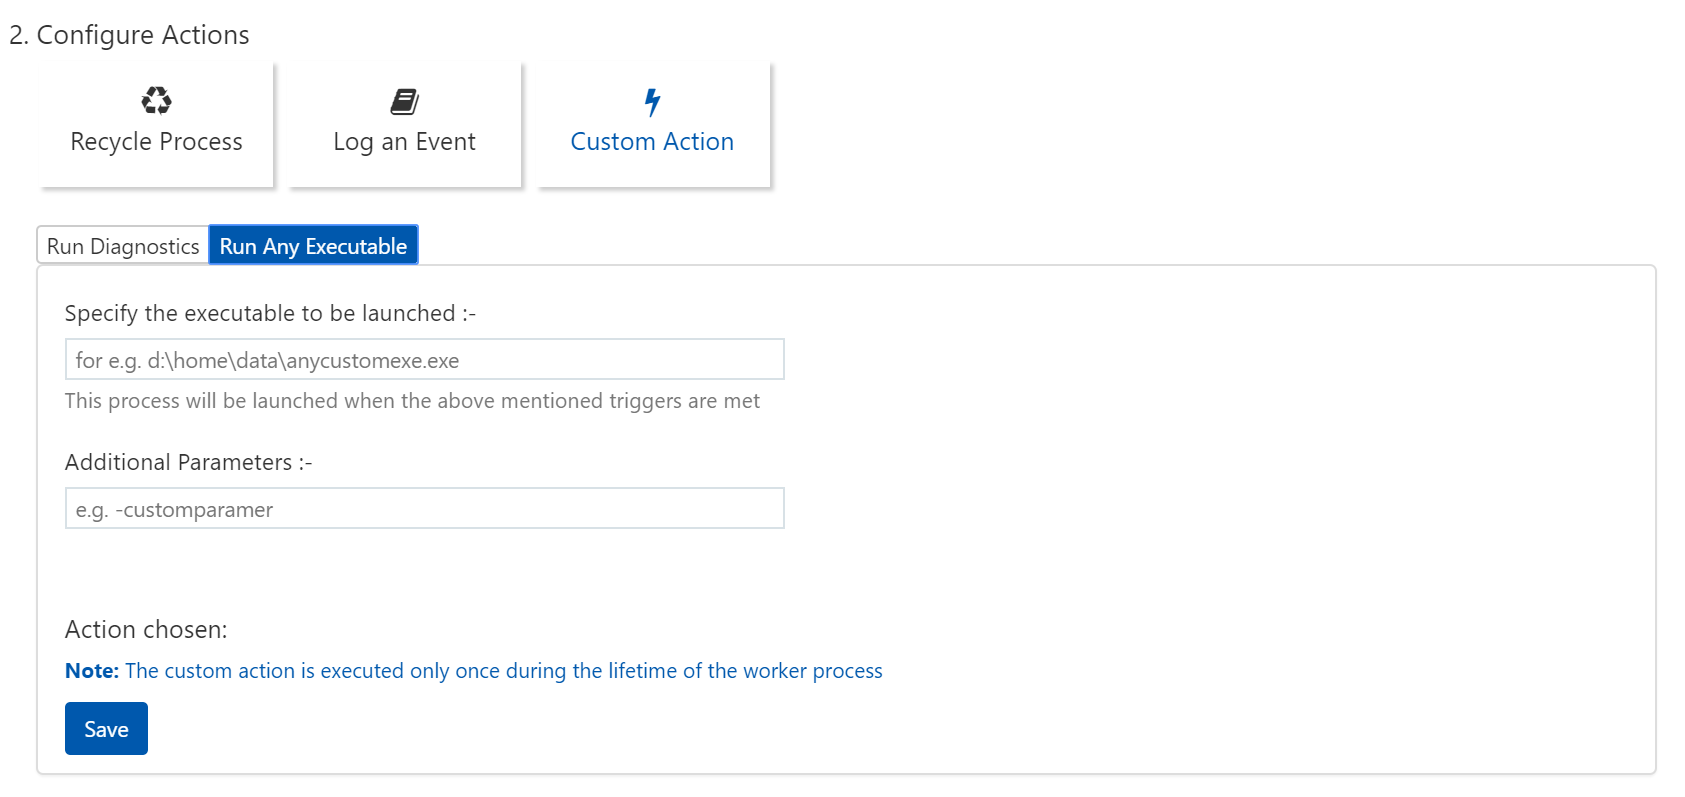Click empty space right of the Custom Action card
1685x797 pixels.
[x=1100, y=125]
